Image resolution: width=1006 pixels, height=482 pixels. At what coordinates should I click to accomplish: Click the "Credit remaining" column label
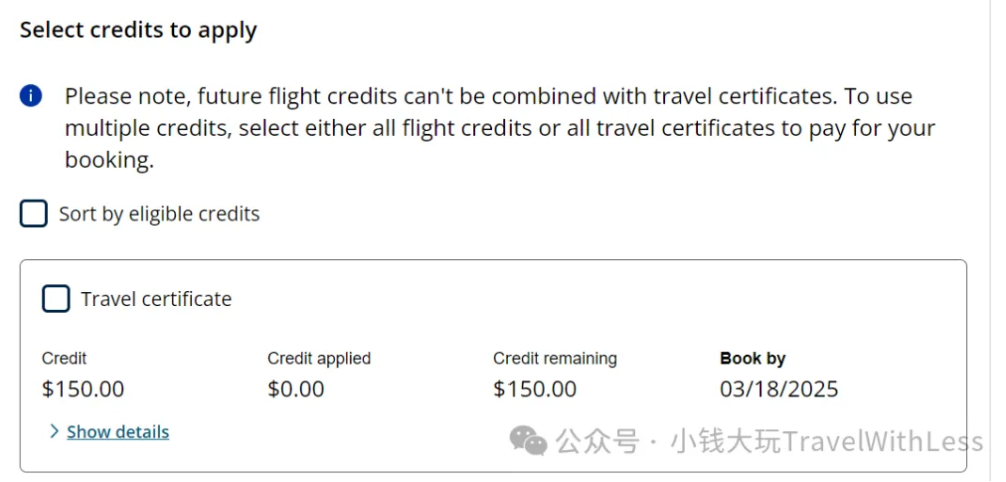click(555, 358)
